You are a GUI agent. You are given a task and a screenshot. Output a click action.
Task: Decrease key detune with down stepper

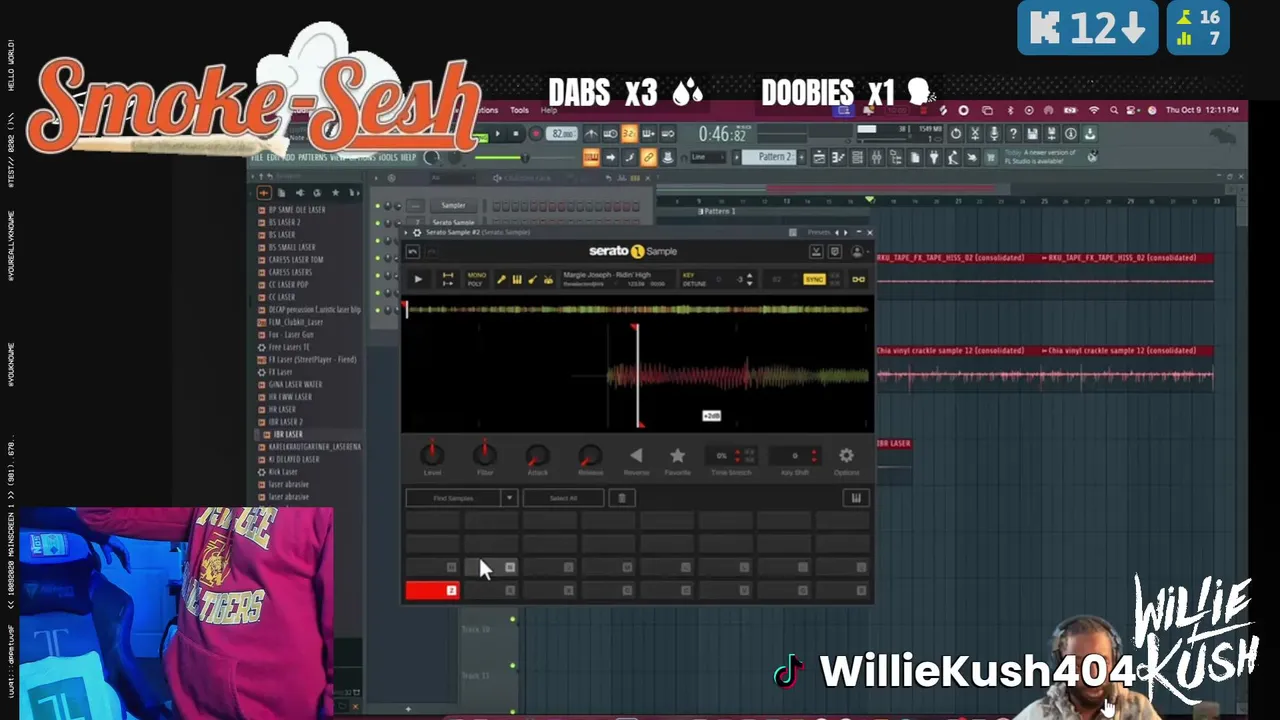point(749,284)
